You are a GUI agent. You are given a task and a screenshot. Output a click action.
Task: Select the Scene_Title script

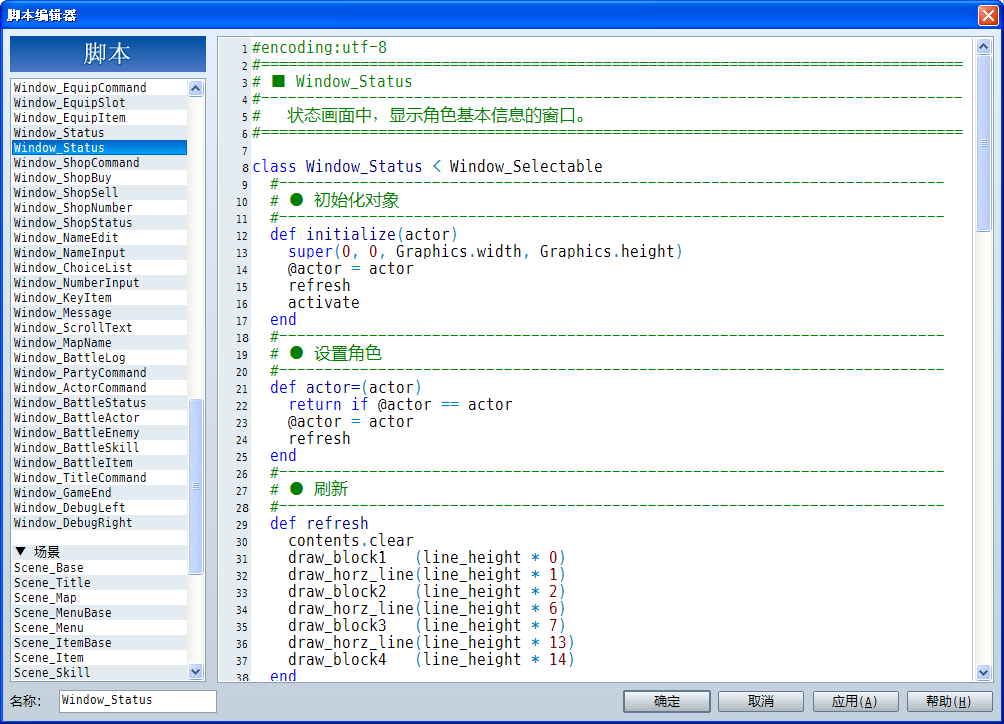pos(100,583)
